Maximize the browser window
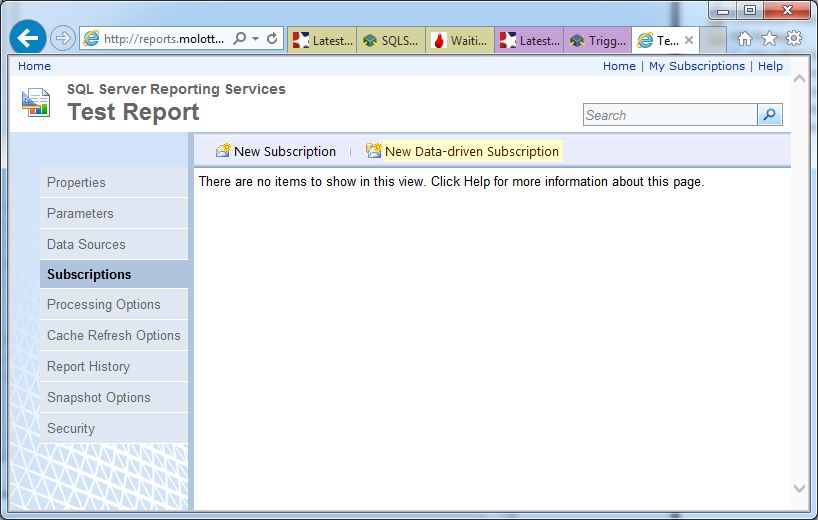Viewport: 818px width, 520px height. [x=750, y=10]
